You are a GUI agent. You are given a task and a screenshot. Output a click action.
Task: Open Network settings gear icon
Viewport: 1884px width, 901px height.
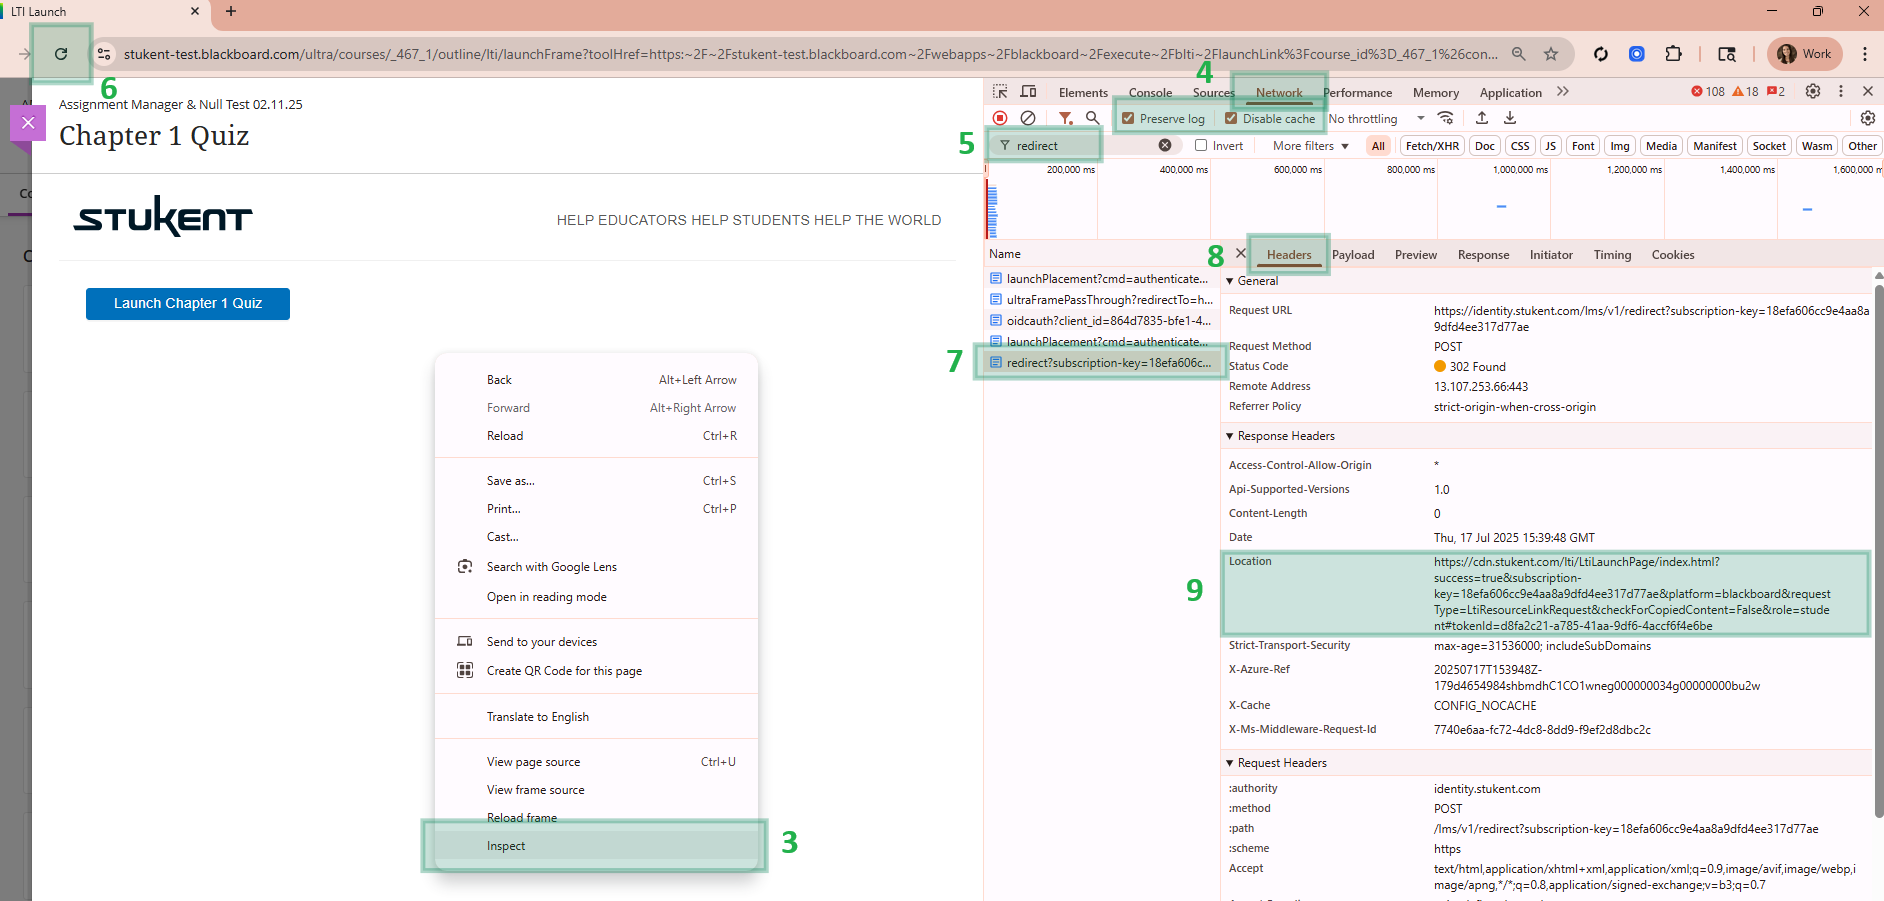tap(1868, 118)
